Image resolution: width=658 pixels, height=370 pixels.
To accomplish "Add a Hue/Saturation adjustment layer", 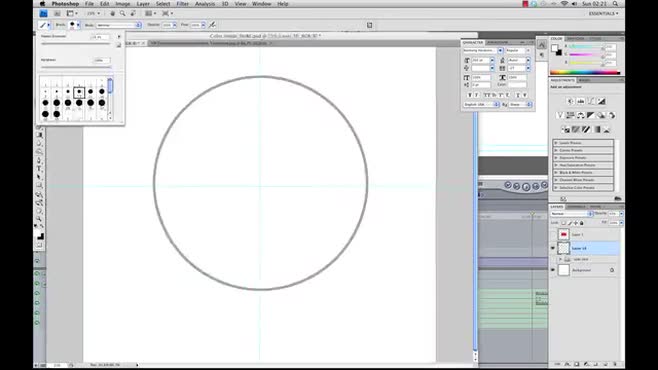I will coord(570,115).
